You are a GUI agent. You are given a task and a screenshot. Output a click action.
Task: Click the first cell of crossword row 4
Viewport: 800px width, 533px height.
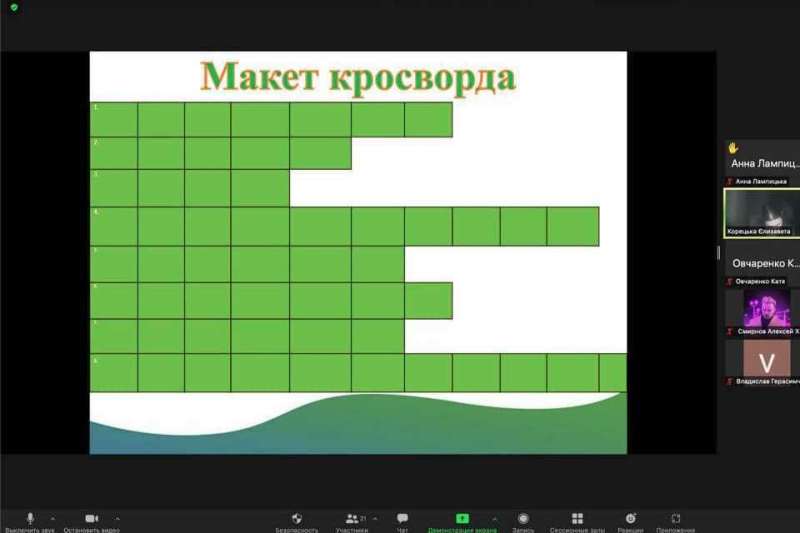click(x=114, y=226)
